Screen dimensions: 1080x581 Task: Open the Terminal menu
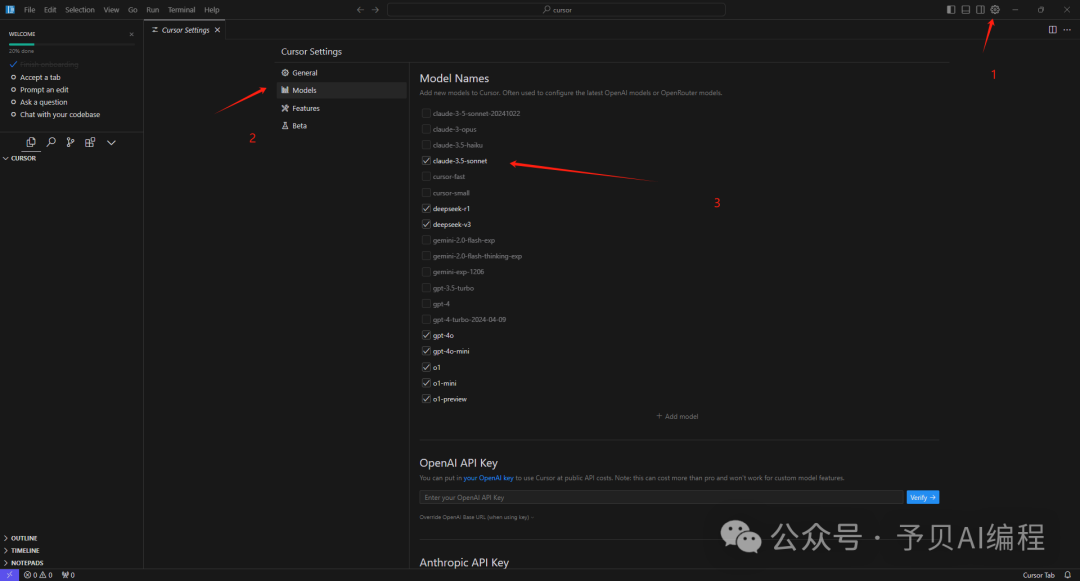[x=181, y=10]
